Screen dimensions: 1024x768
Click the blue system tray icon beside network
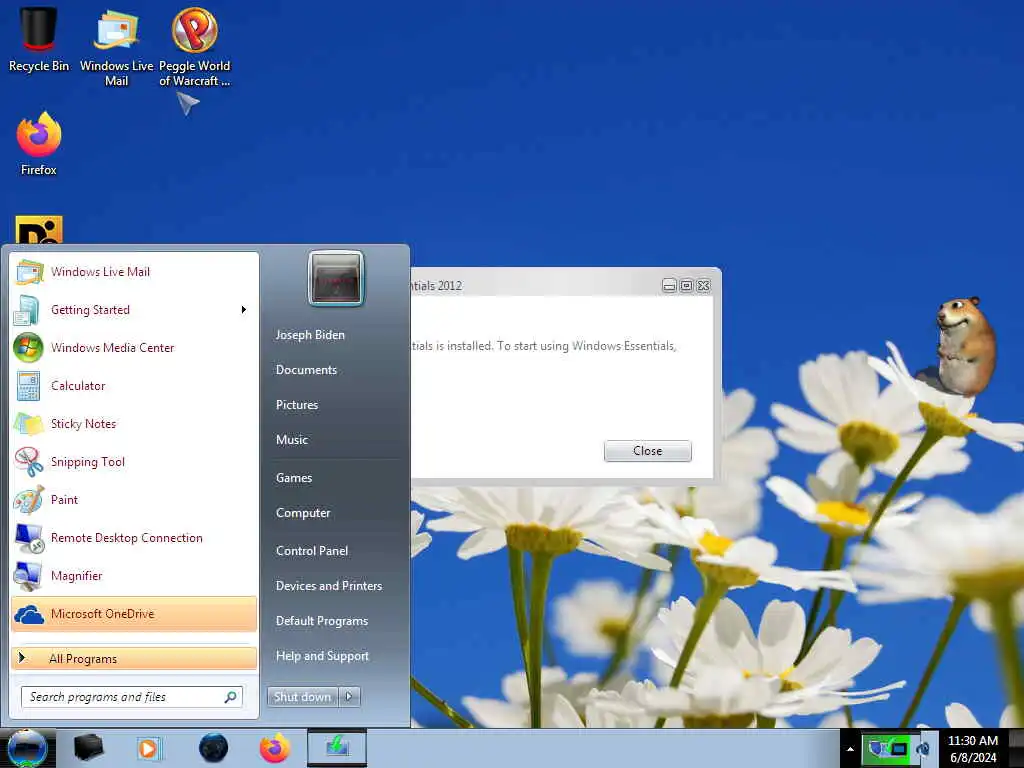(923, 749)
